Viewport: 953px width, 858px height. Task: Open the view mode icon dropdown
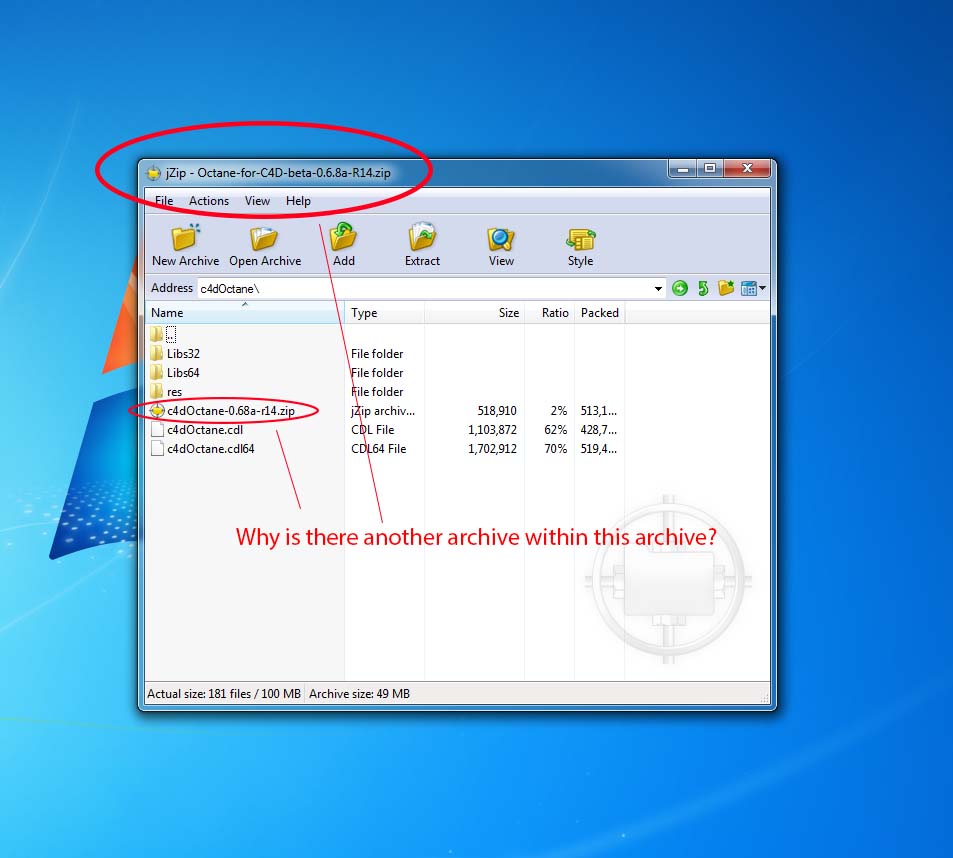(753, 288)
